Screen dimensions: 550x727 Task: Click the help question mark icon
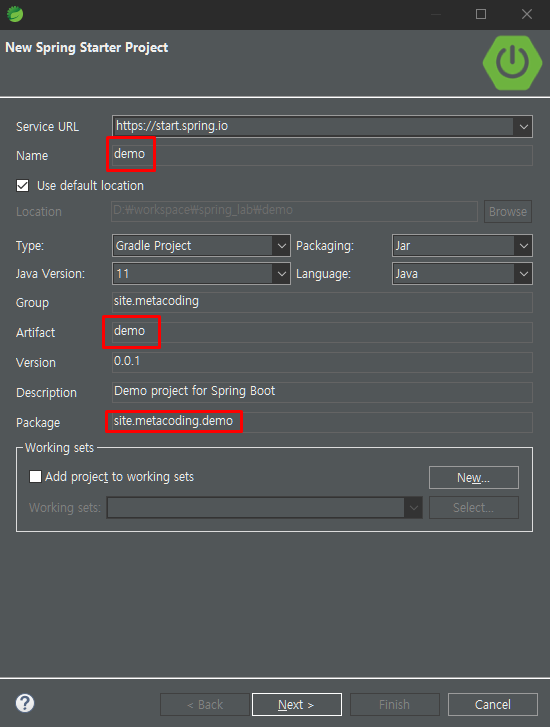(x=25, y=703)
